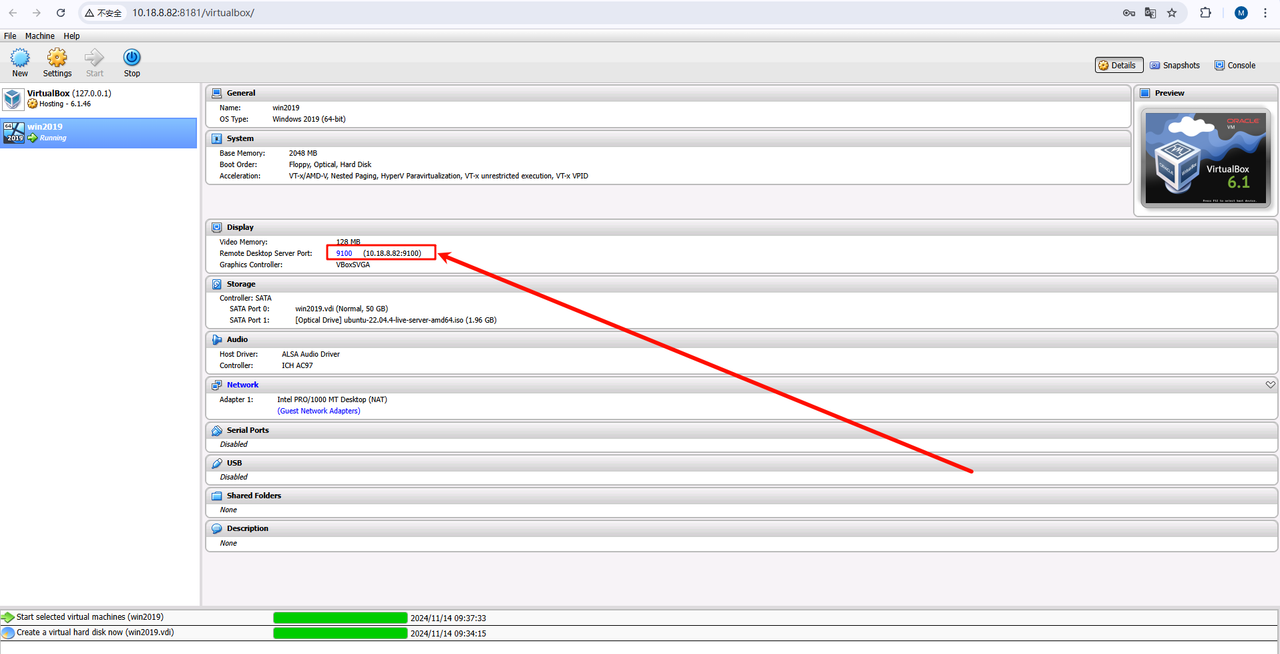Click the Start selected virtual machines progress bar
This screenshot has width=1280, height=654.
click(x=340, y=618)
